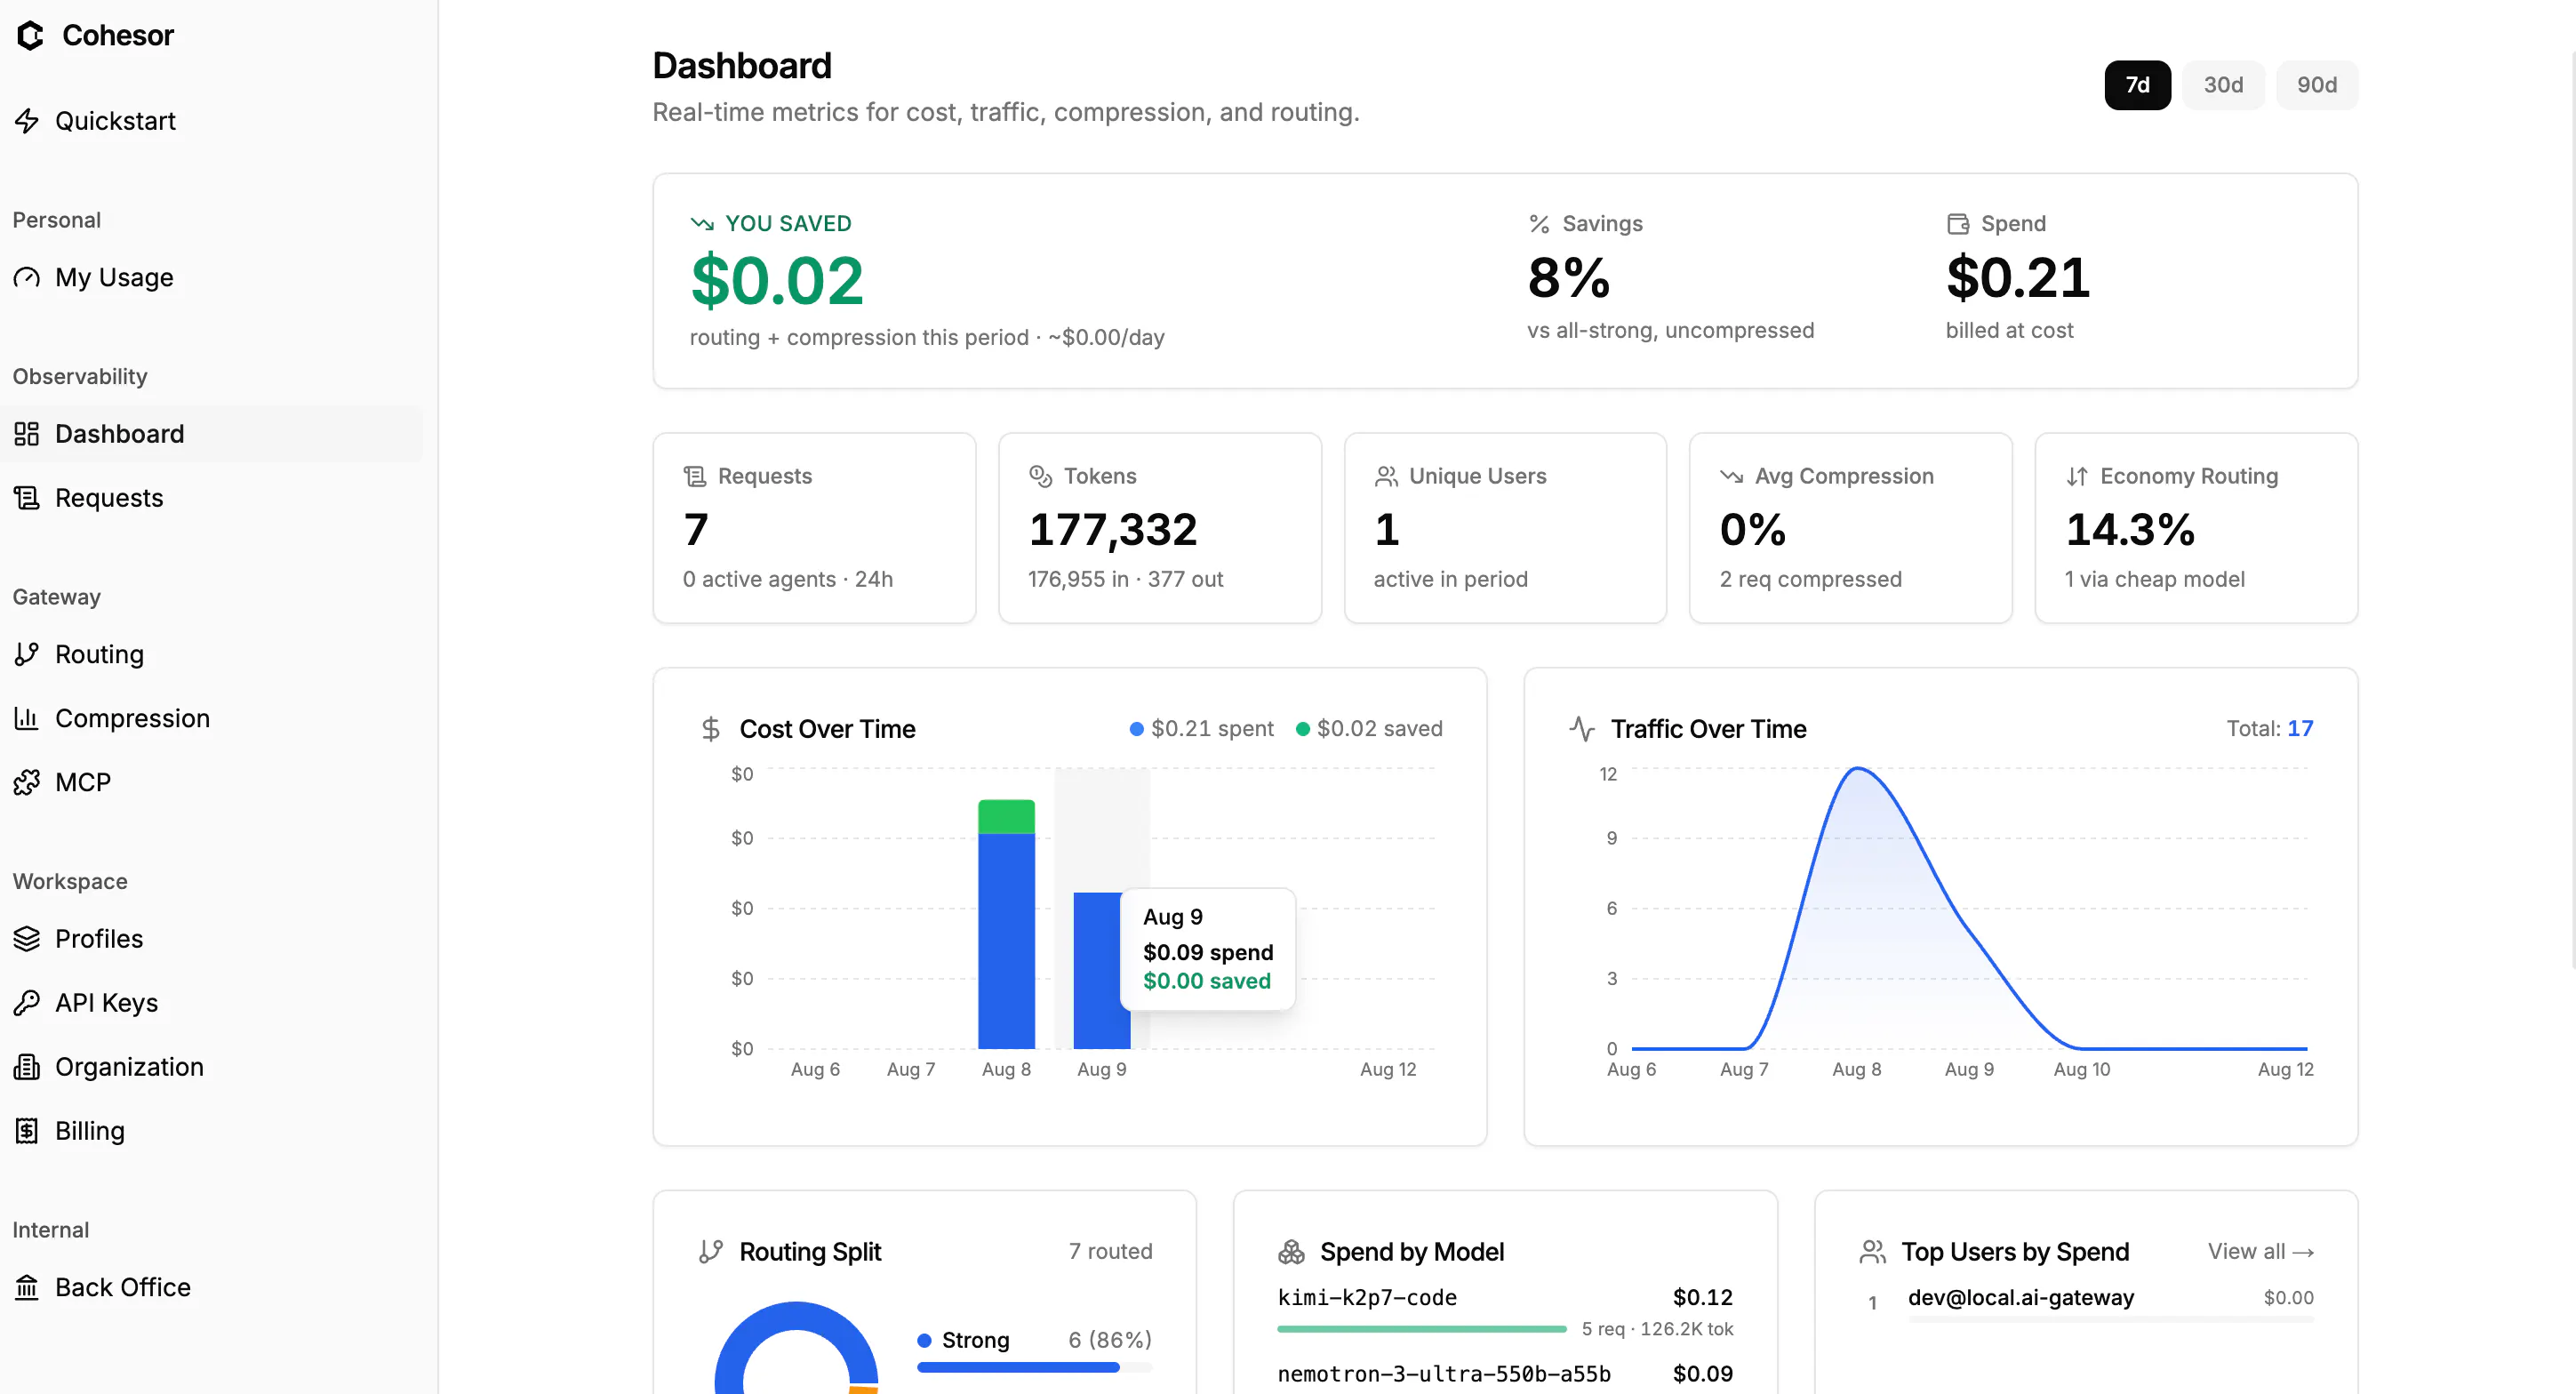Screen dimensions: 2576x1394
Task: Click the kimi-k2p7-code model name
Action: pos(1366,1297)
